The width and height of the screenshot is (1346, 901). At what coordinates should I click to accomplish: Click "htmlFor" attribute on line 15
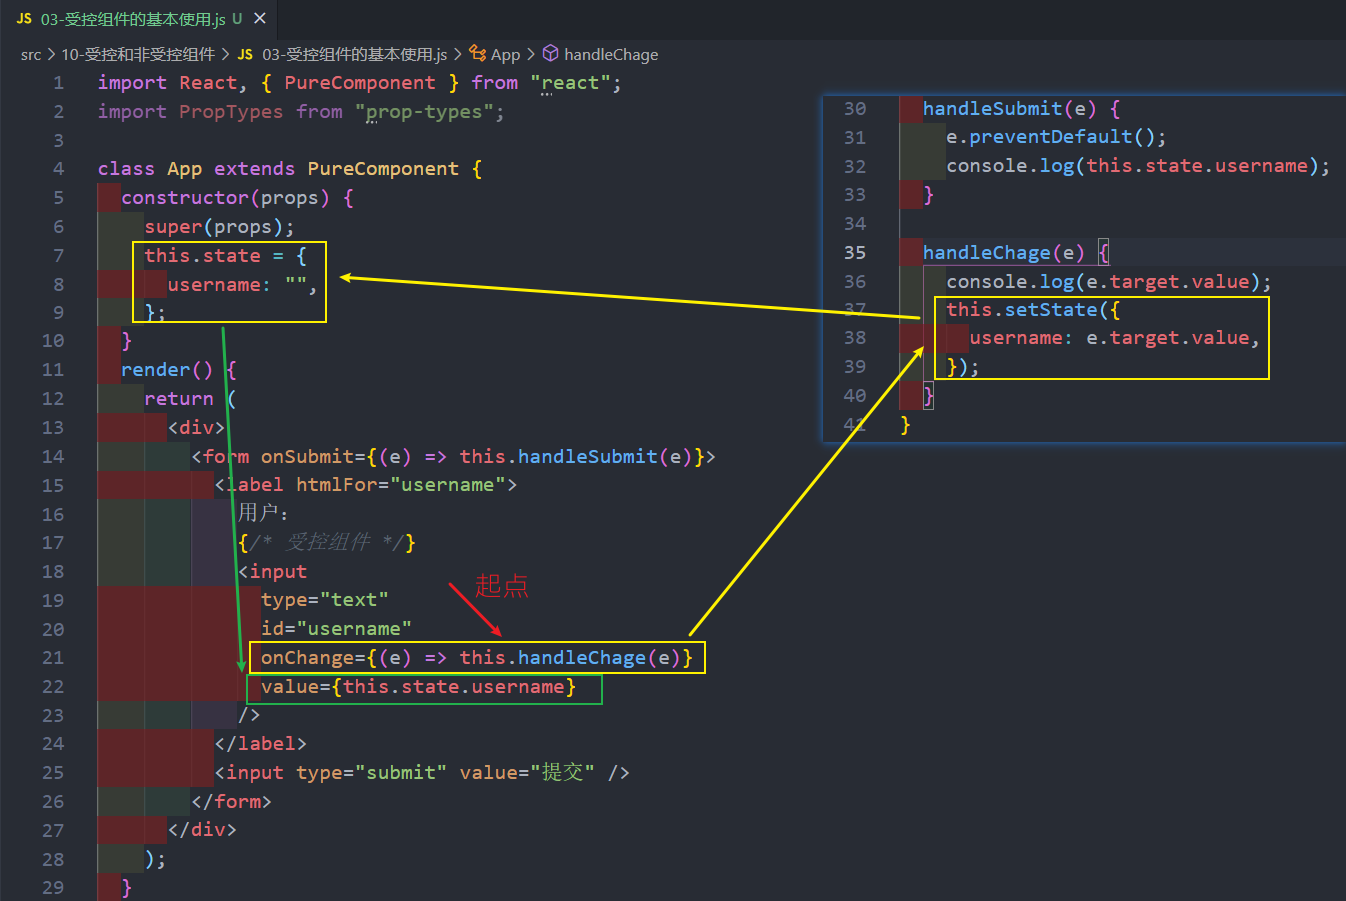336,485
